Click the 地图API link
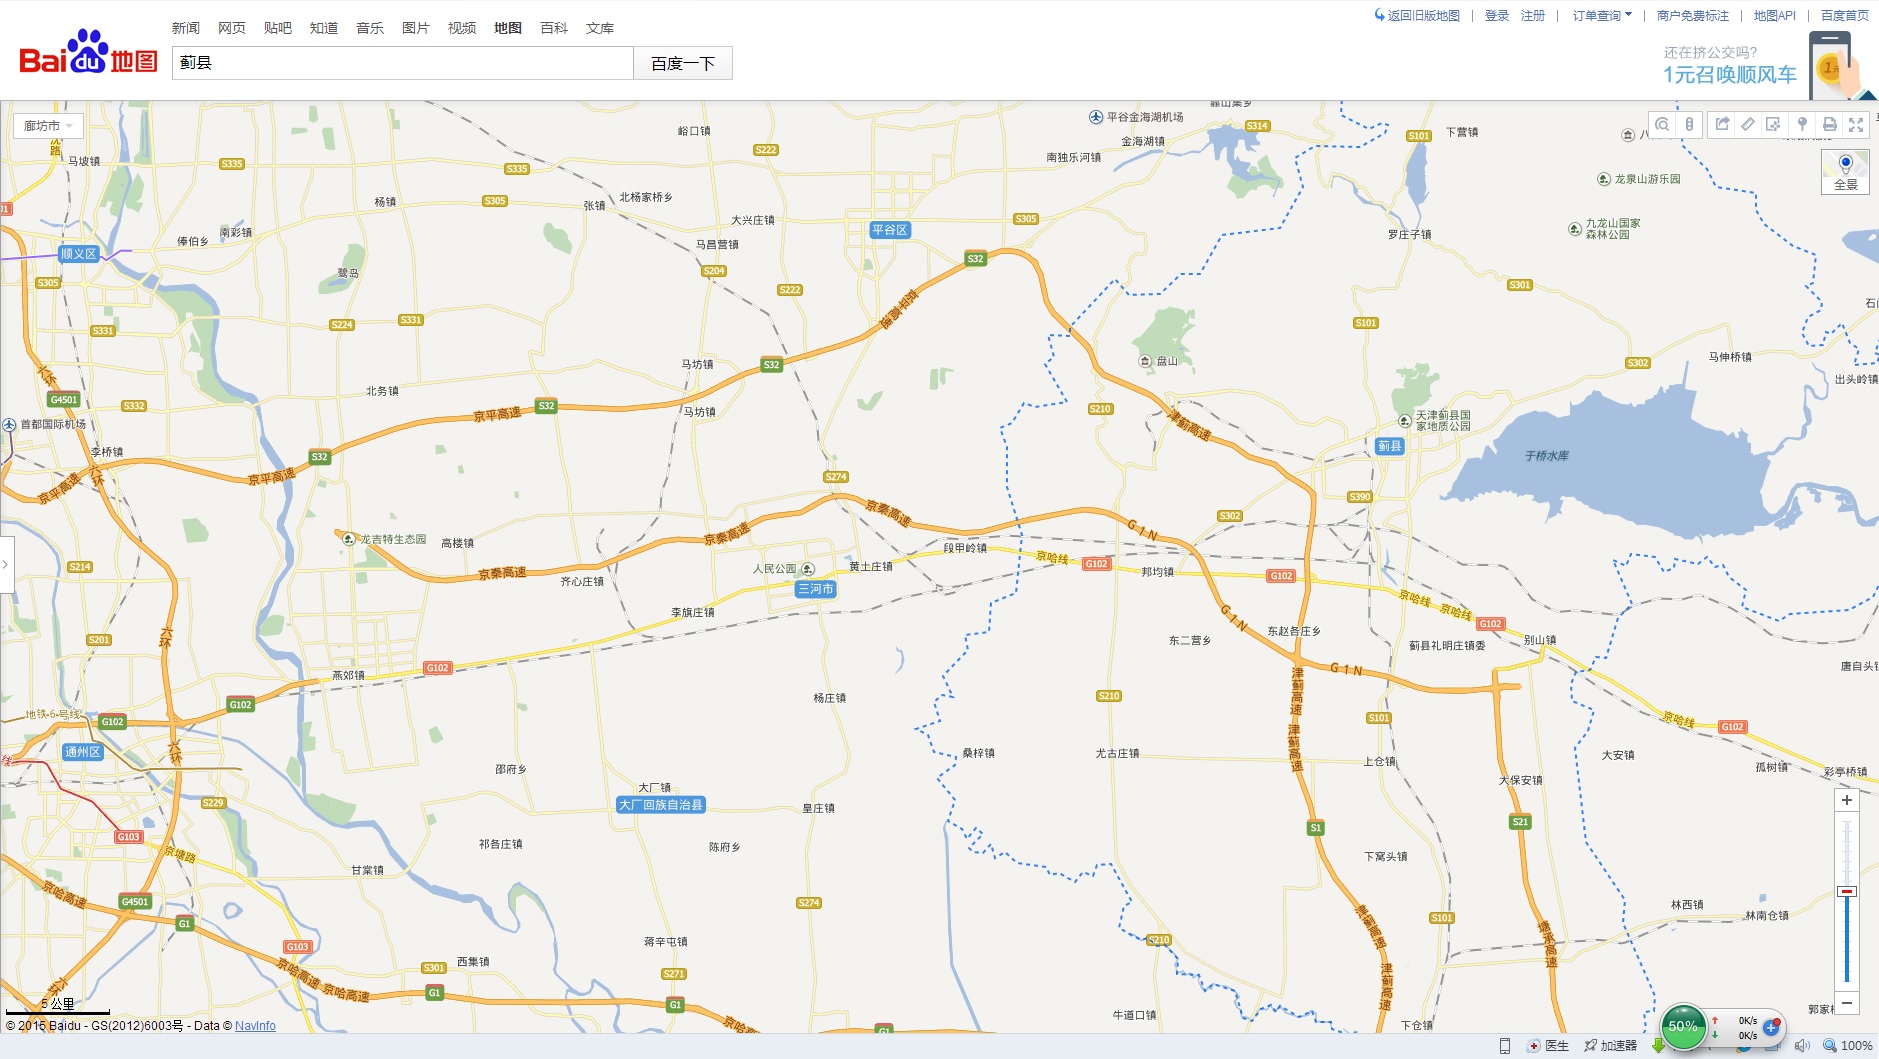This screenshot has height=1059, width=1879. 1775,15
